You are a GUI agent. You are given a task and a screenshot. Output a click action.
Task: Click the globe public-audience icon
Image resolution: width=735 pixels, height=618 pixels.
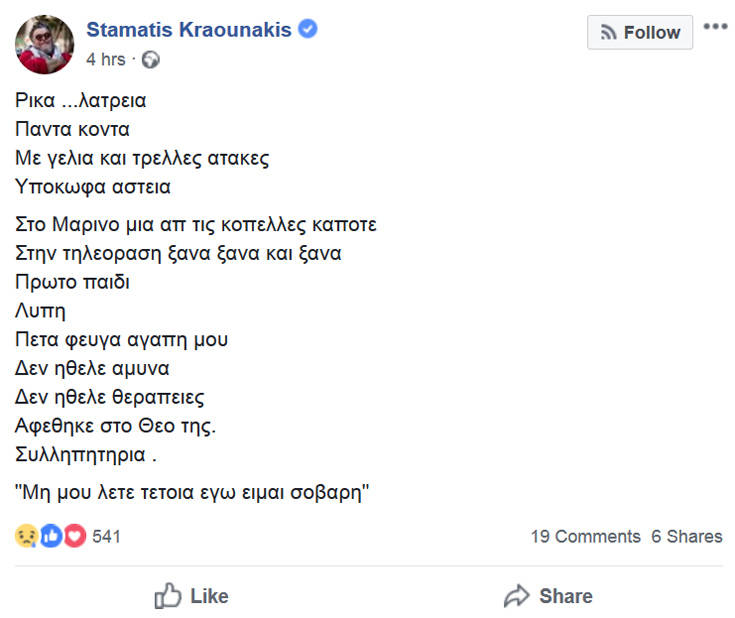tap(151, 59)
